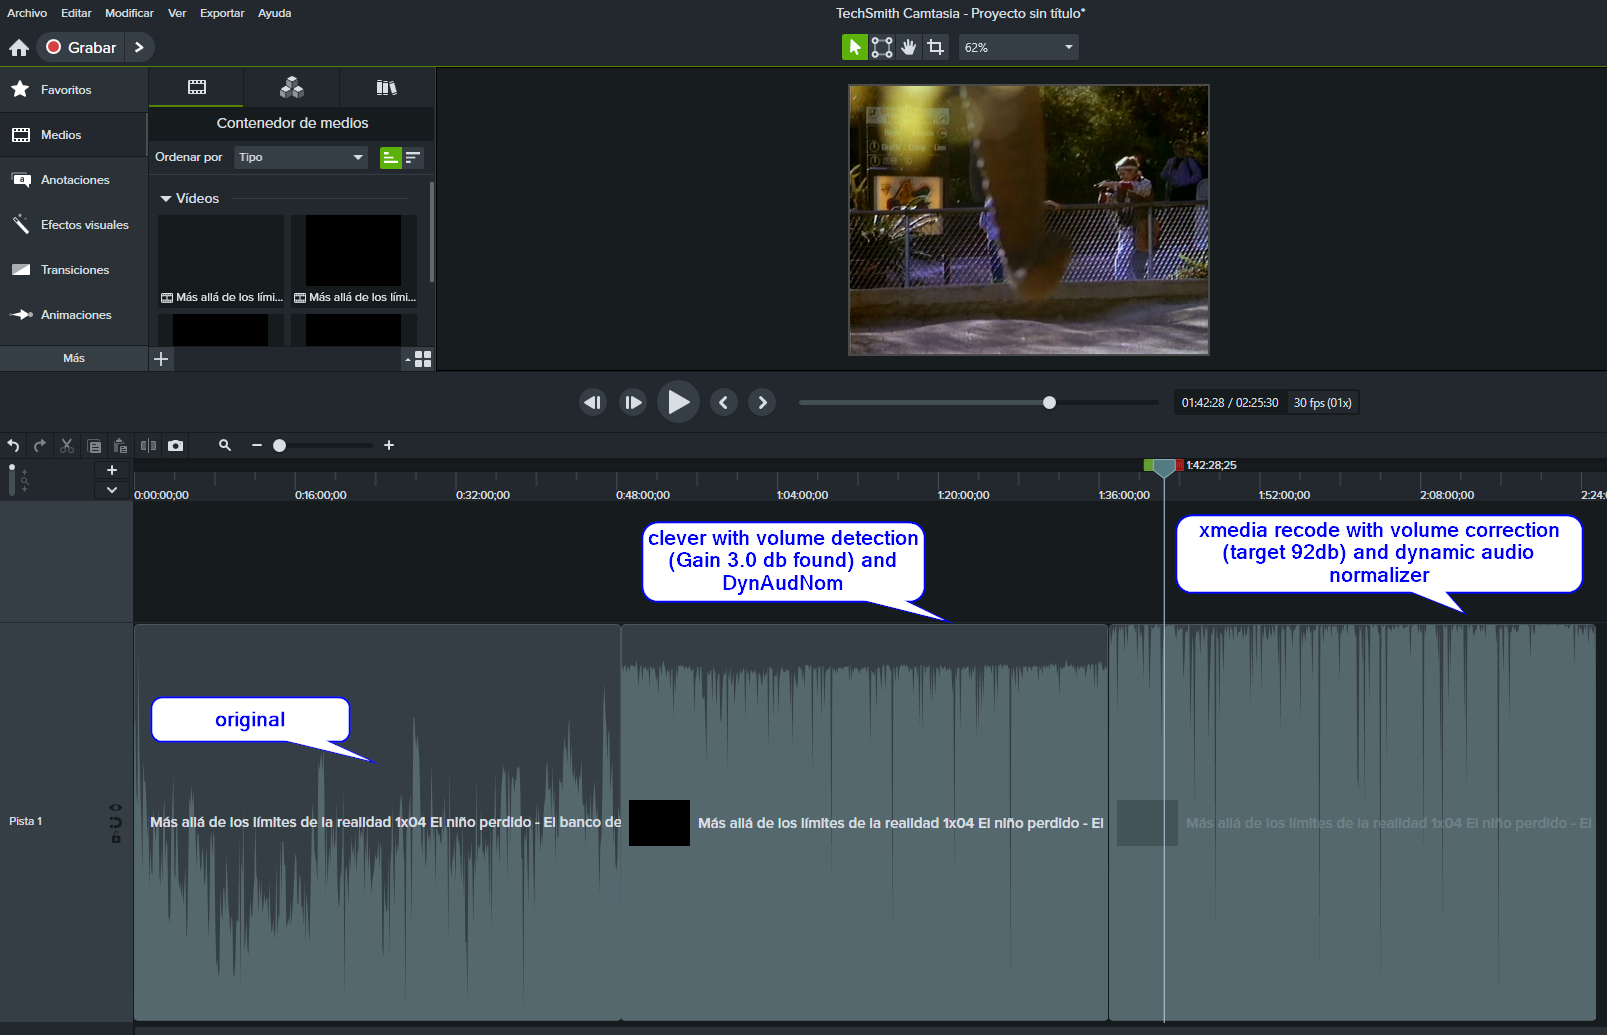1607x1035 pixels.
Task: Toggle the magnetic track on Pista 1
Action: 116,822
